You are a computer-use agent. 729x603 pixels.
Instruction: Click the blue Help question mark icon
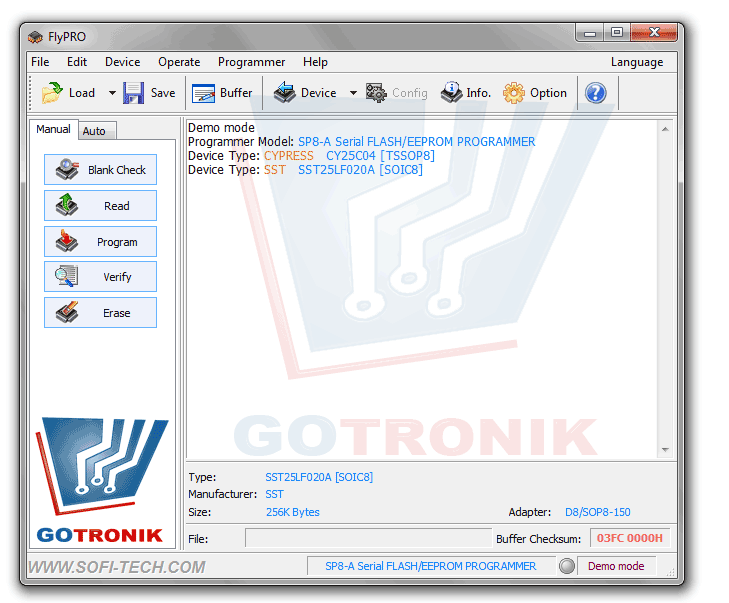coord(596,93)
